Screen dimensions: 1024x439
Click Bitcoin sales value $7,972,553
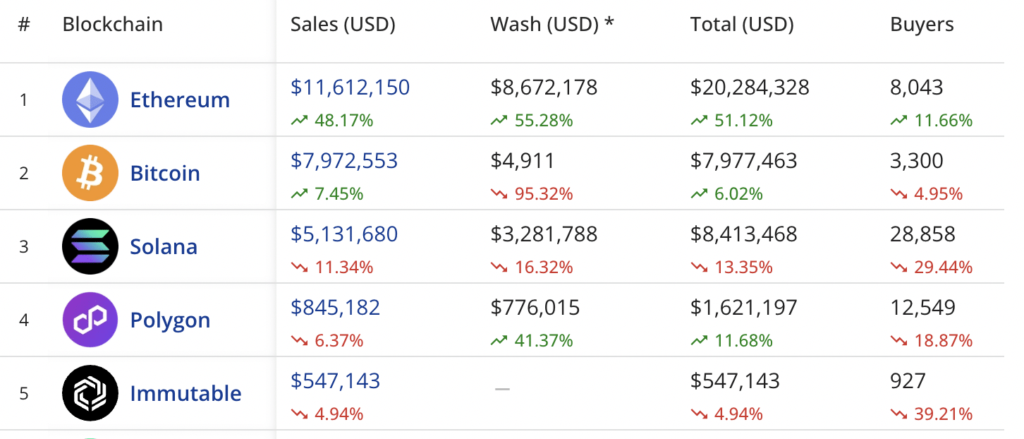tap(344, 160)
